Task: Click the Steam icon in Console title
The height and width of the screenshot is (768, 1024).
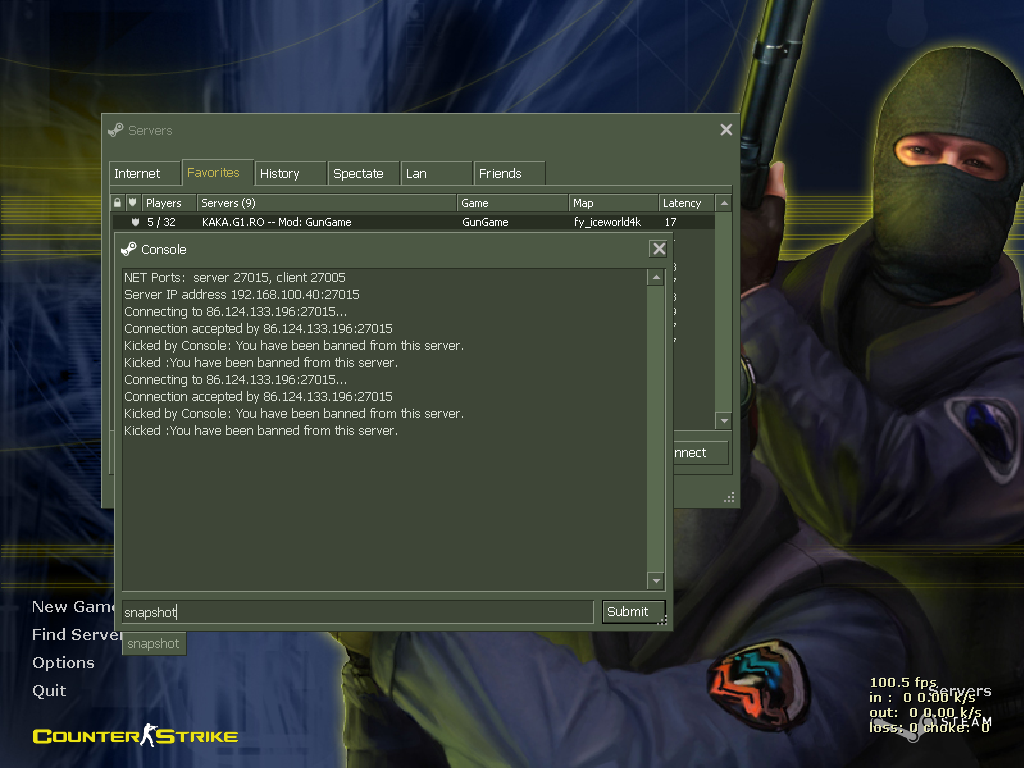Action: tap(129, 249)
